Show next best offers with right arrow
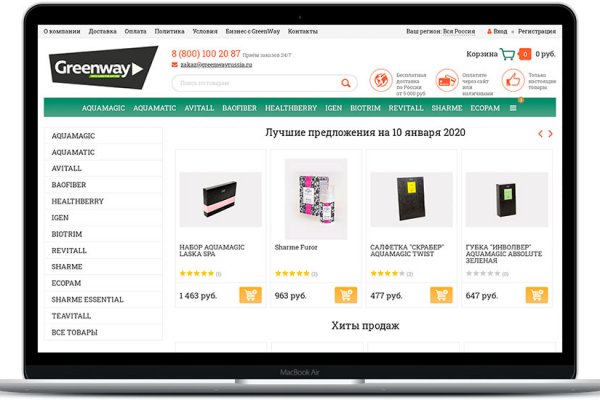The height and width of the screenshot is (400, 600). coord(550,134)
